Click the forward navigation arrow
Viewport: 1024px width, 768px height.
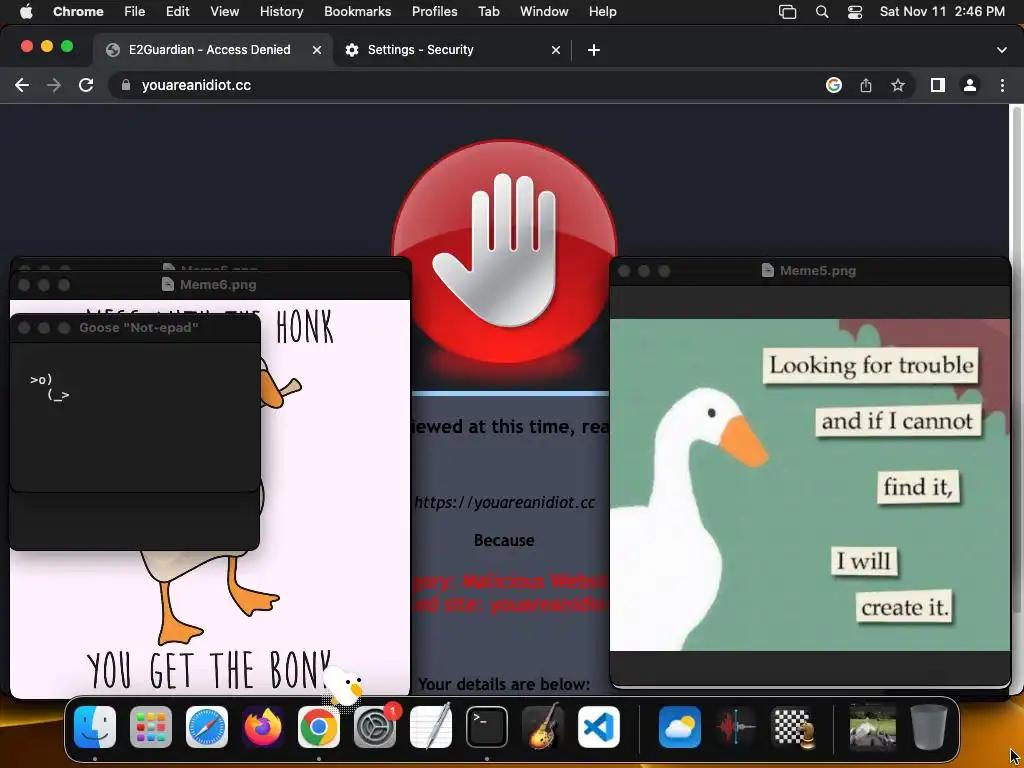click(x=54, y=85)
